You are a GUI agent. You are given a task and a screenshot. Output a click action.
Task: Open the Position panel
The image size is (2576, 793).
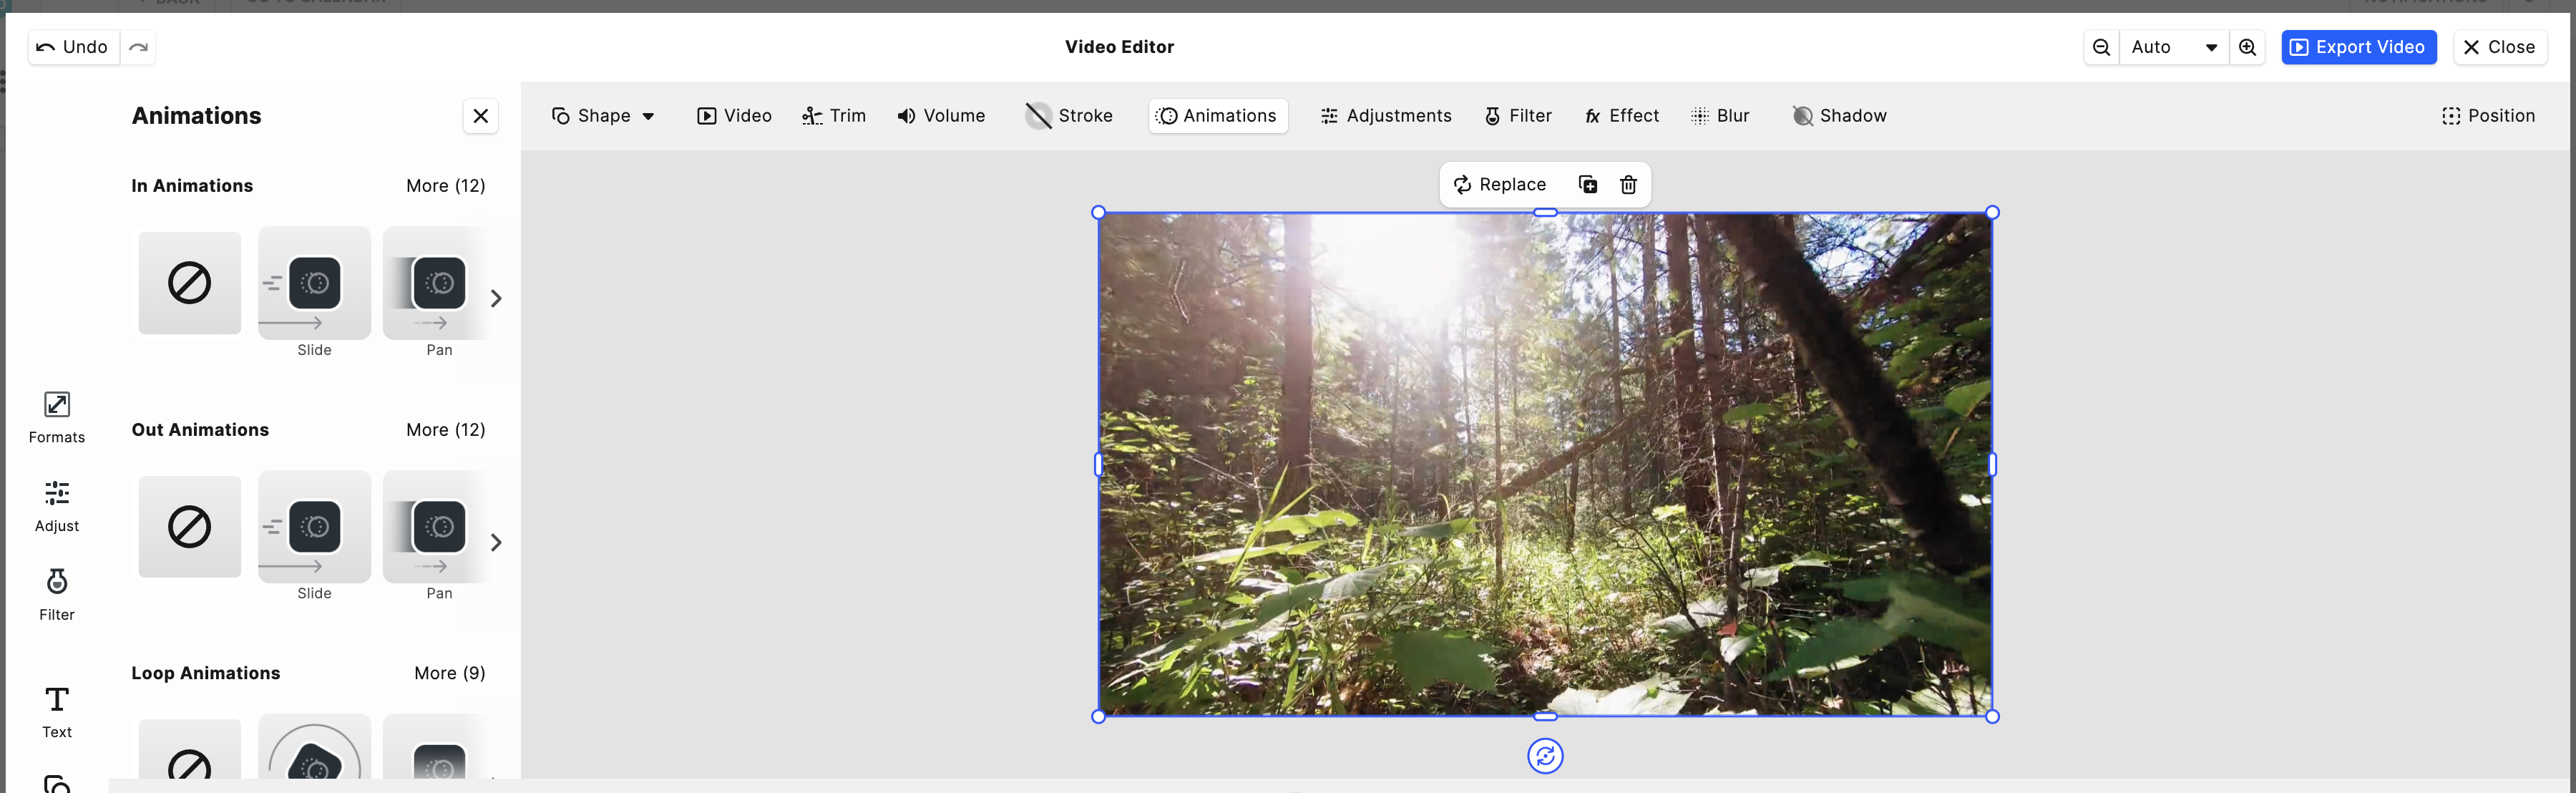point(2488,116)
